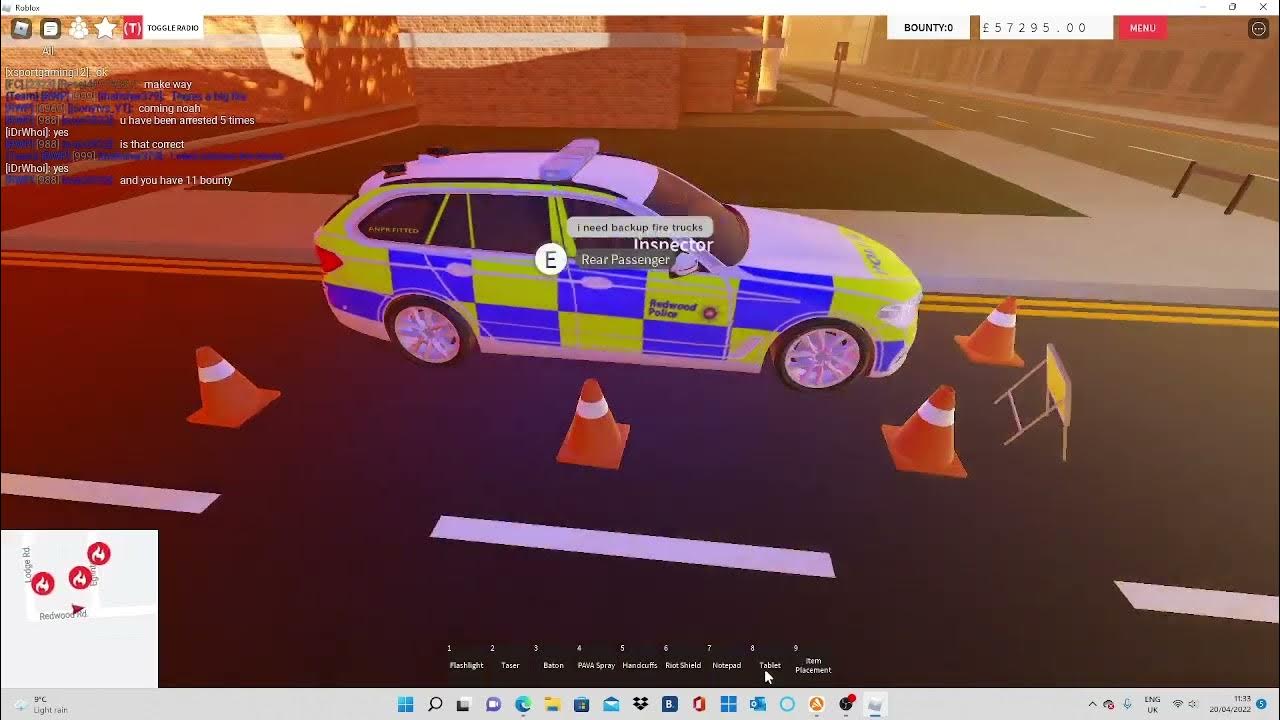
Task: Equip the Taser from hotbar
Action: 510,658
